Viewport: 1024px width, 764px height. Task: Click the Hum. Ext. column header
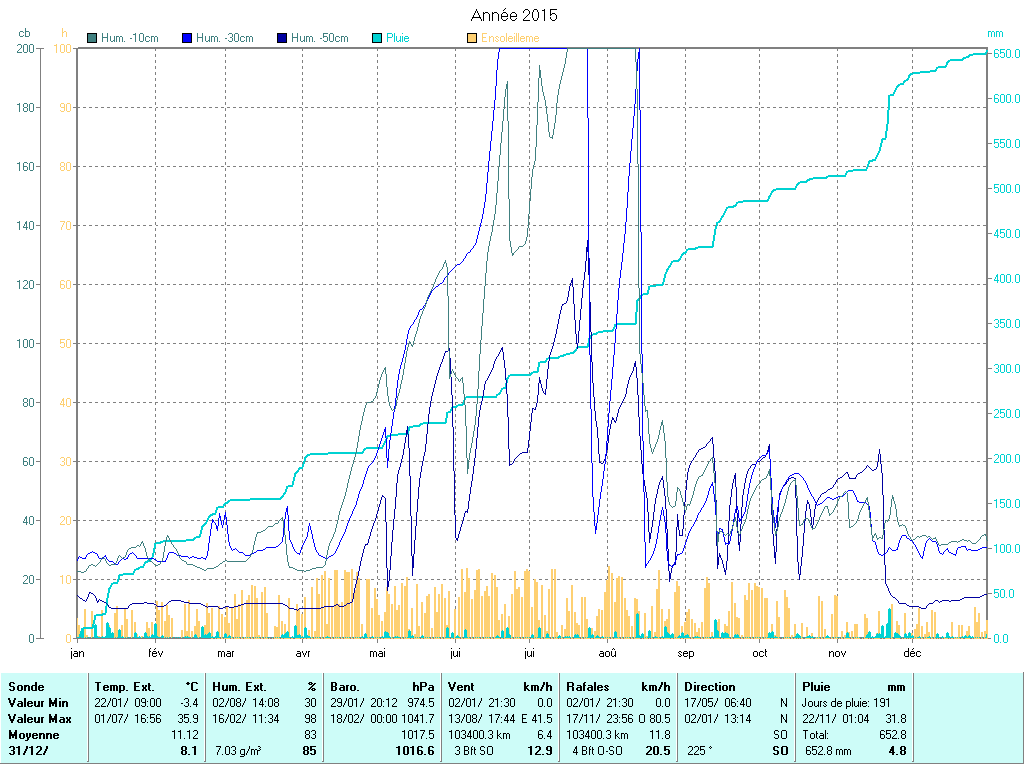(239, 687)
